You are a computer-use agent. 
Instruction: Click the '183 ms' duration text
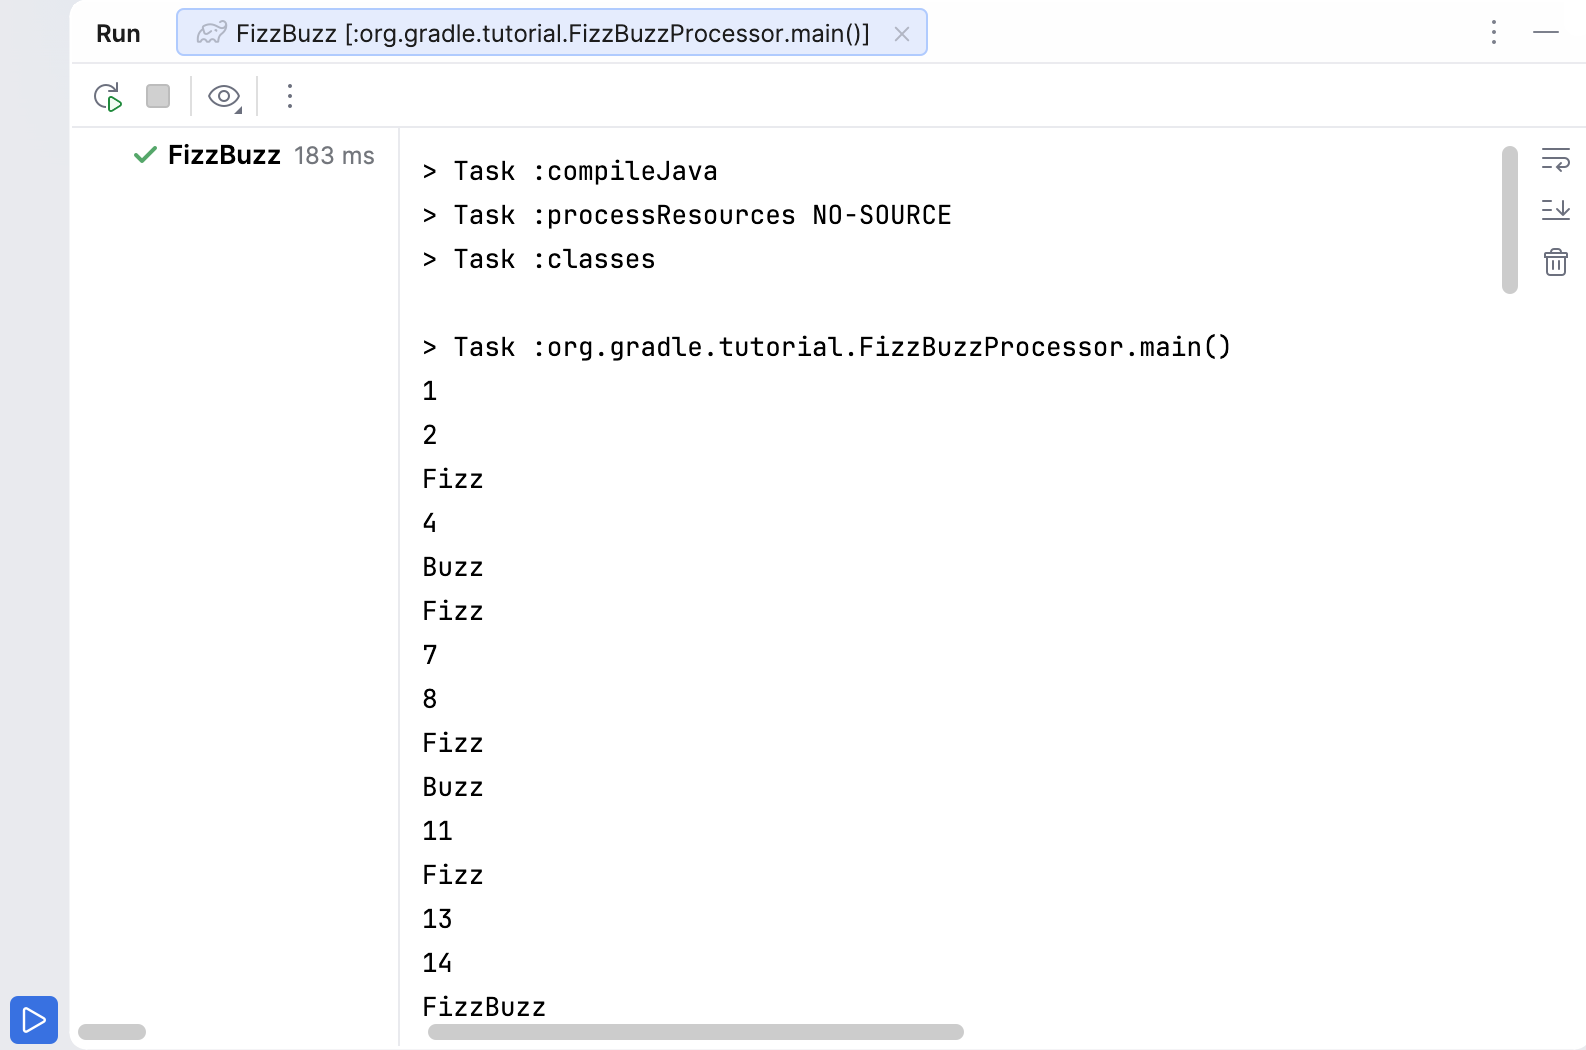334,156
